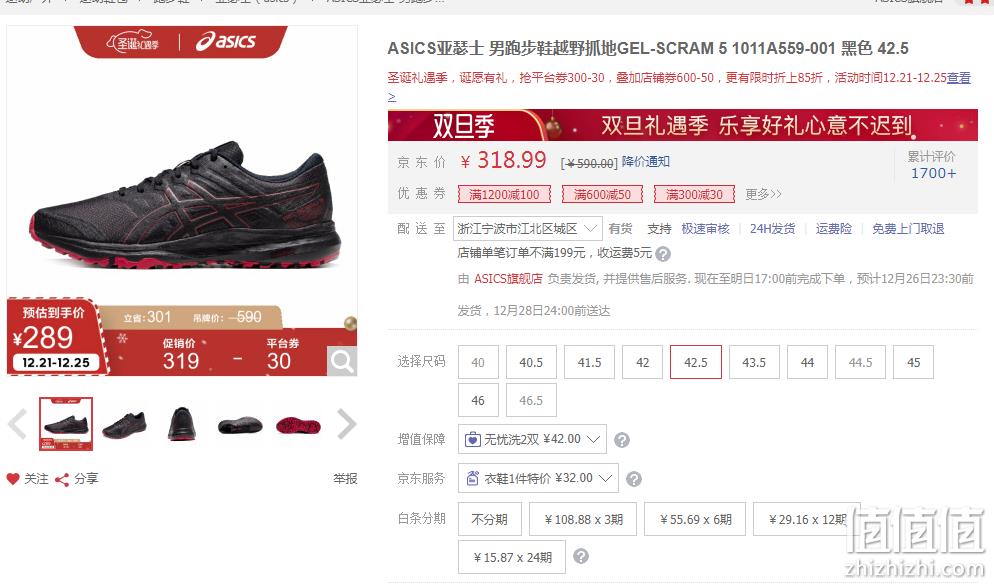
Task: Expand the 浙江宁波市江北区域区 delivery dropdown
Action: coord(527,229)
